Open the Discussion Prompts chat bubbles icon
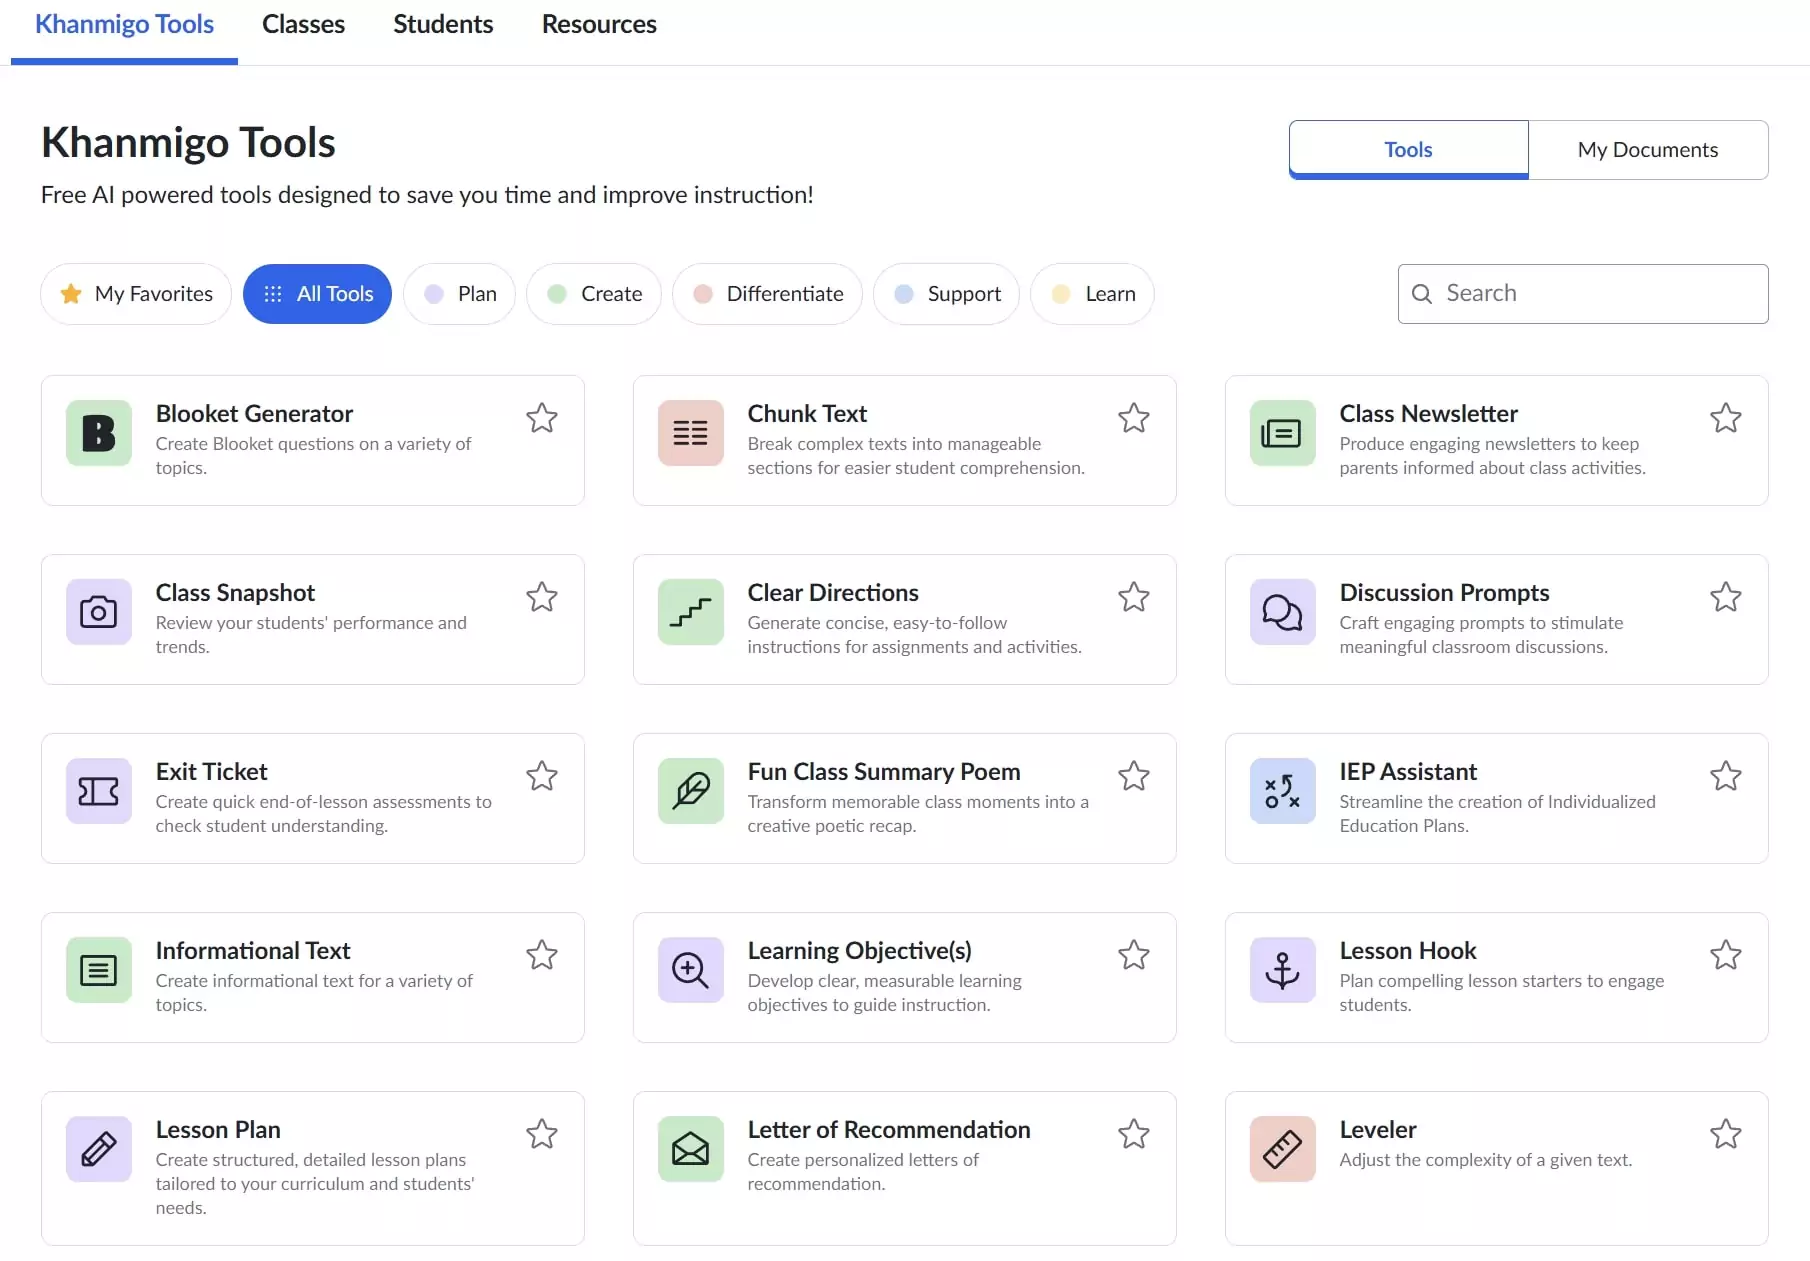This screenshot has width=1810, height=1261. pos(1282,612)
